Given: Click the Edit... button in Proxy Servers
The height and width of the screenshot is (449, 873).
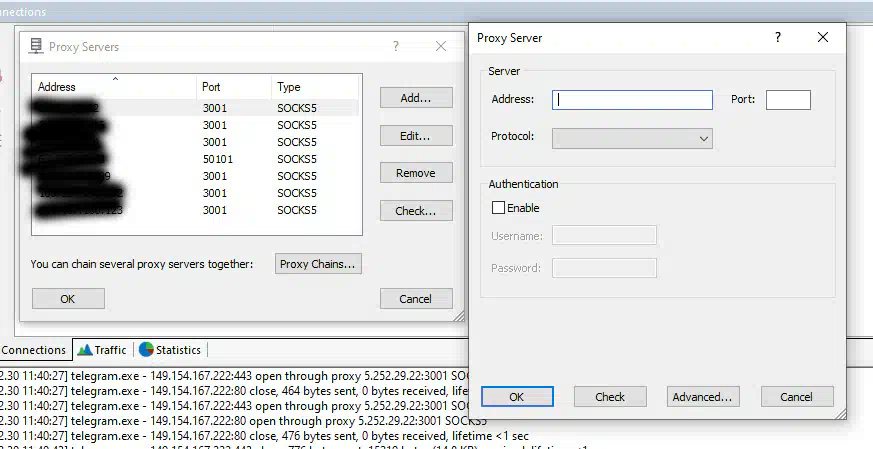Looking at the screenshot, I should (416, 136).
